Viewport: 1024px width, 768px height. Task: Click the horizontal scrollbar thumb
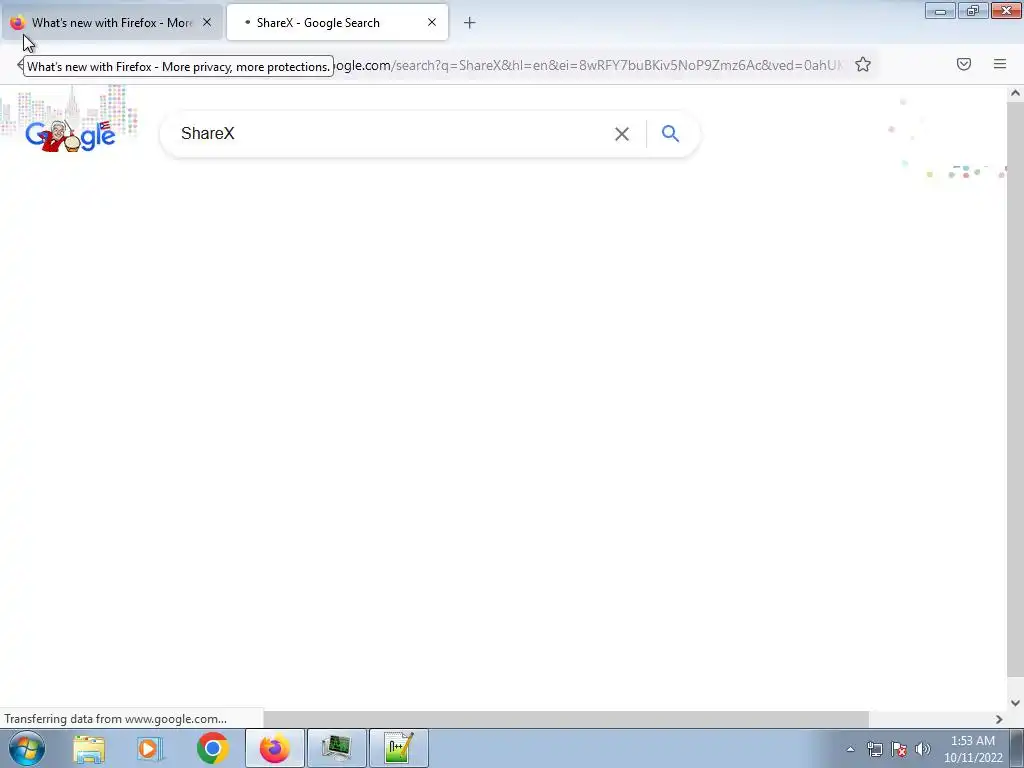(566, 719)
